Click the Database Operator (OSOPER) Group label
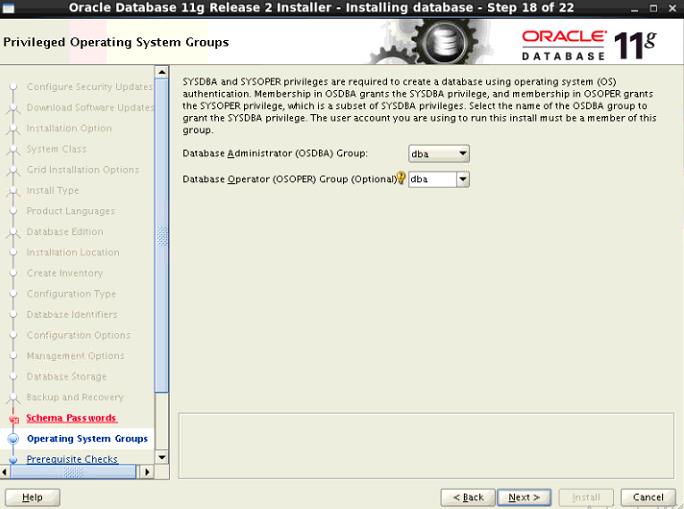Image resolution: width=684 pixels, height=509 pixels. [289, 179]
